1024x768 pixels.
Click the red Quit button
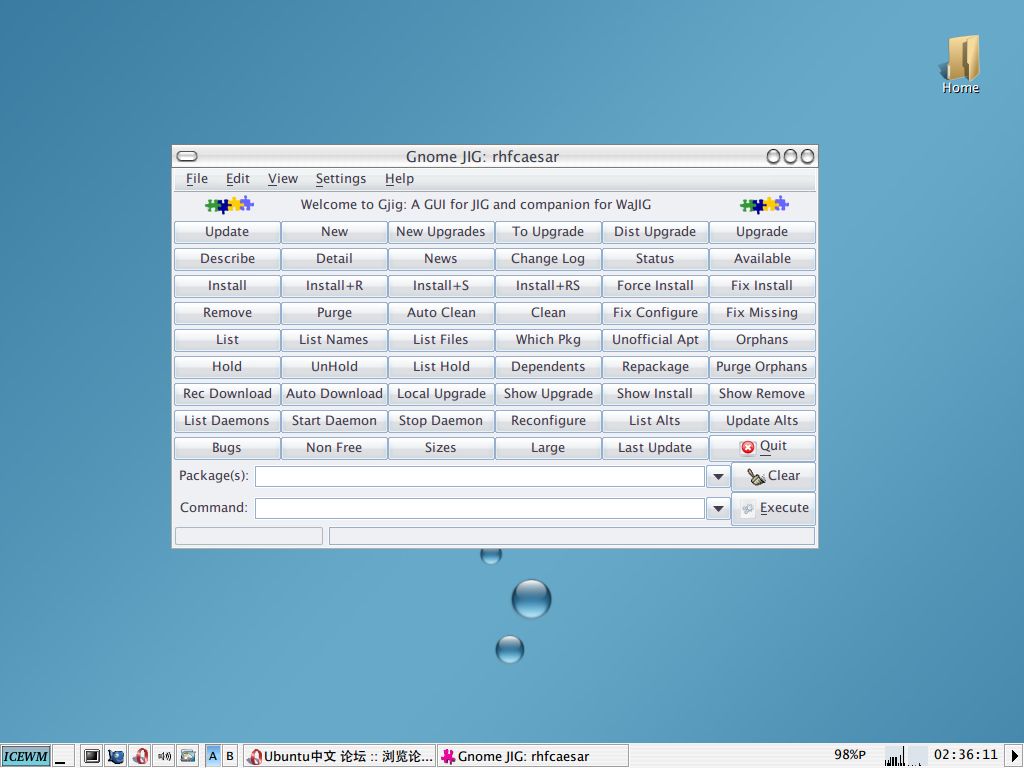[x=762, y=447]
